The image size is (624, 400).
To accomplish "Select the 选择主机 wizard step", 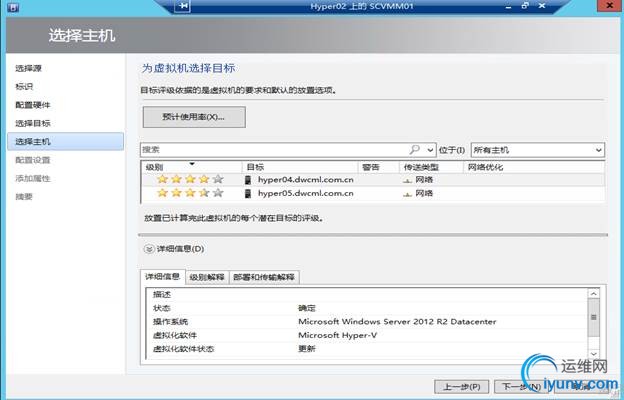I will click(66, 141).
